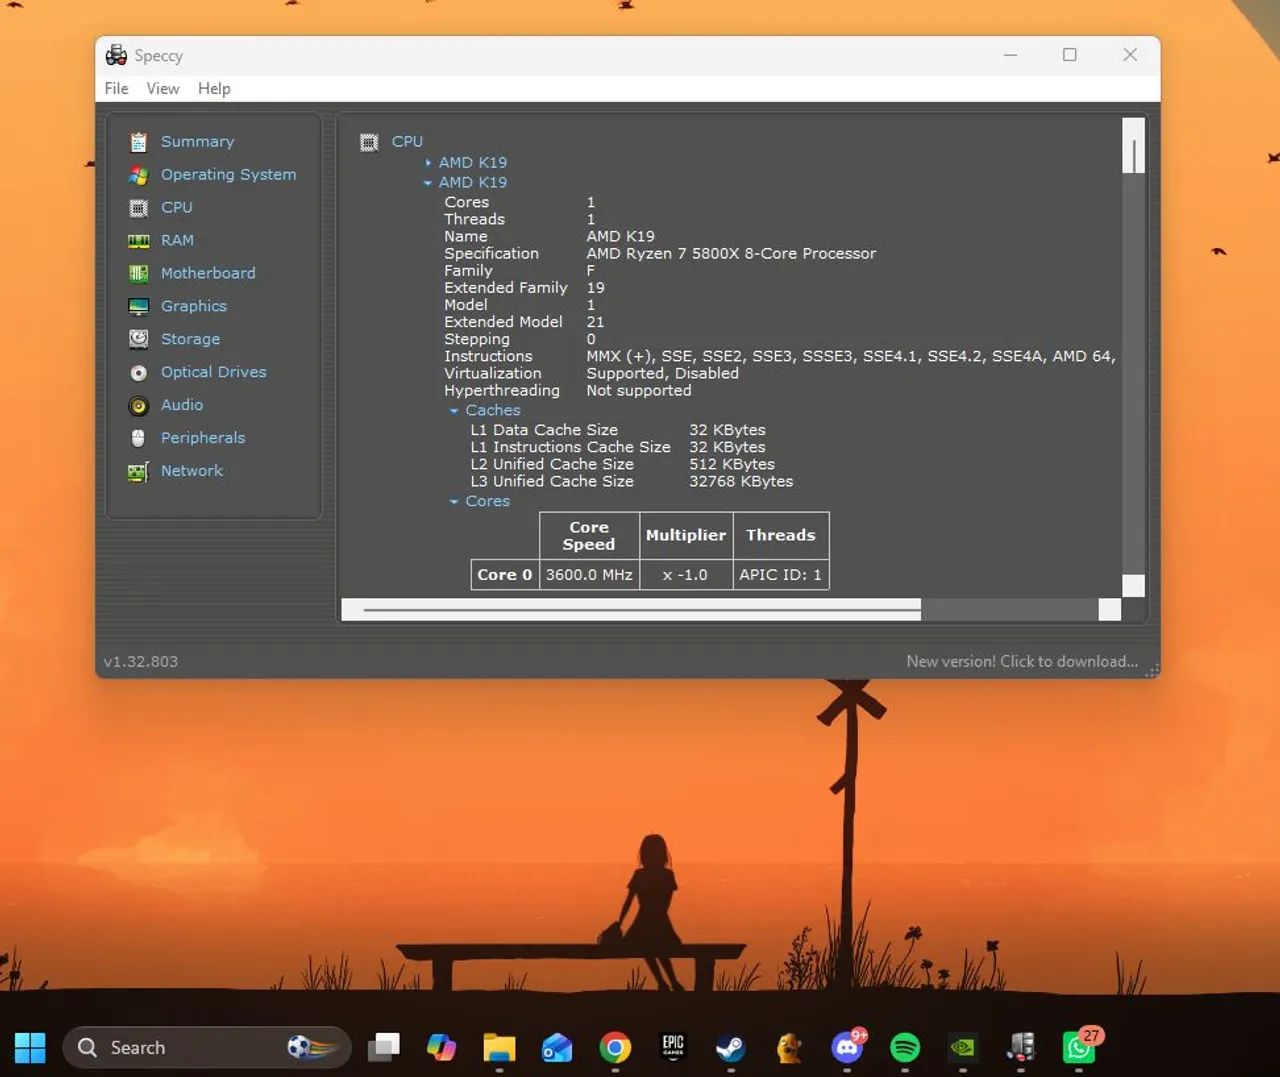The height and width of the screenshot is (1077, 1280).
Task: Select Optical Drives section label
Action: pos(214,372)
